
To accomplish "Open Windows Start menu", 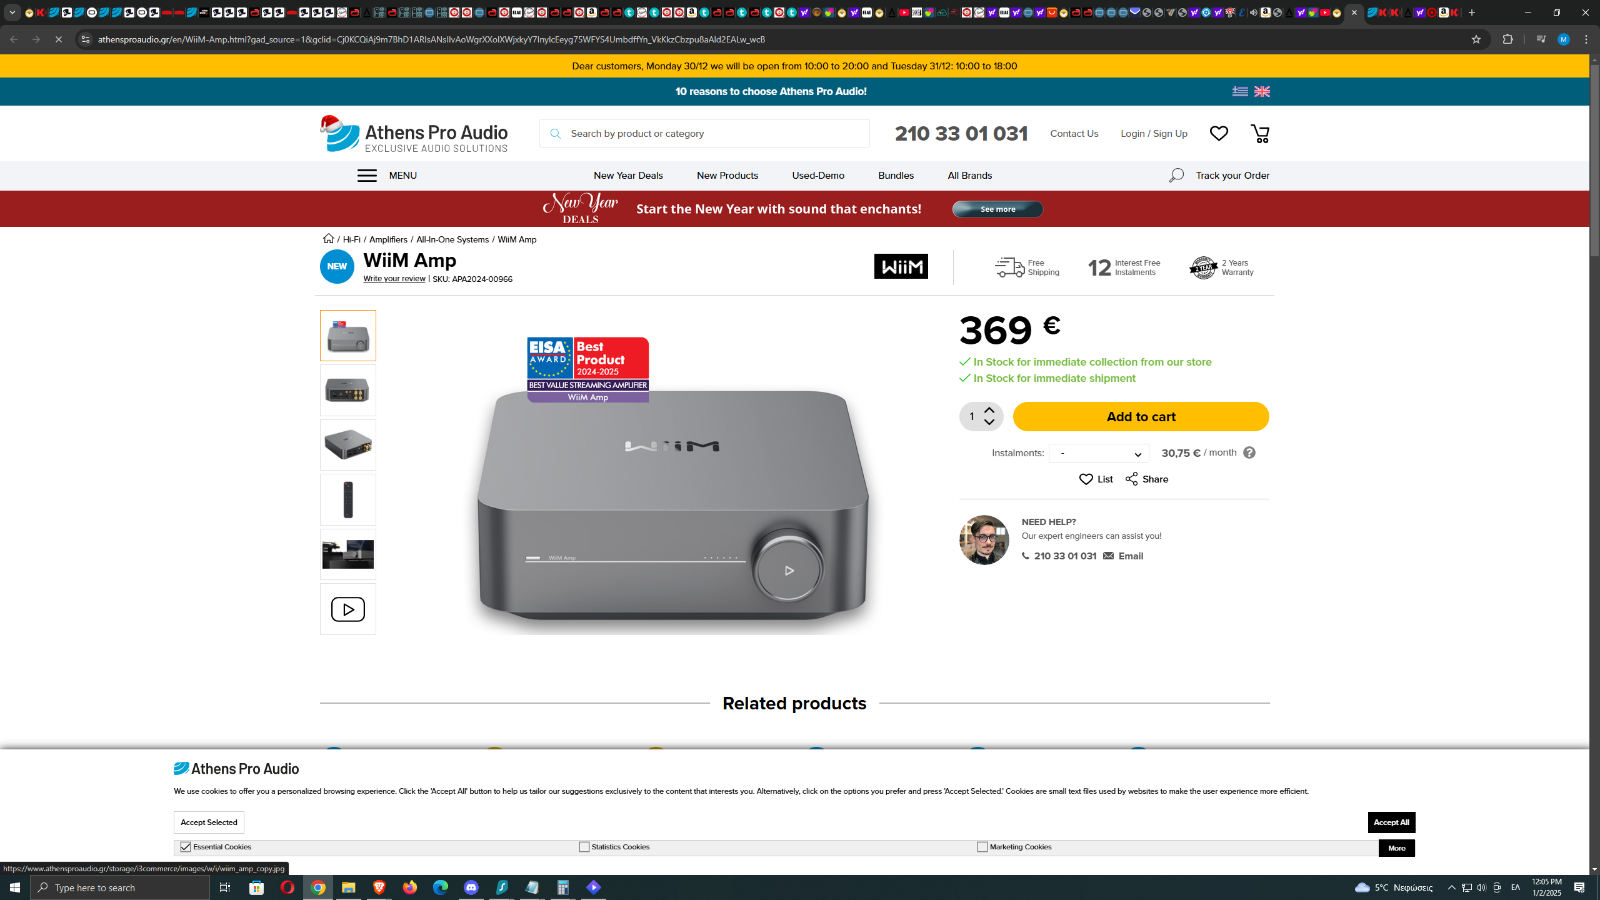I will tap(14, 887).
